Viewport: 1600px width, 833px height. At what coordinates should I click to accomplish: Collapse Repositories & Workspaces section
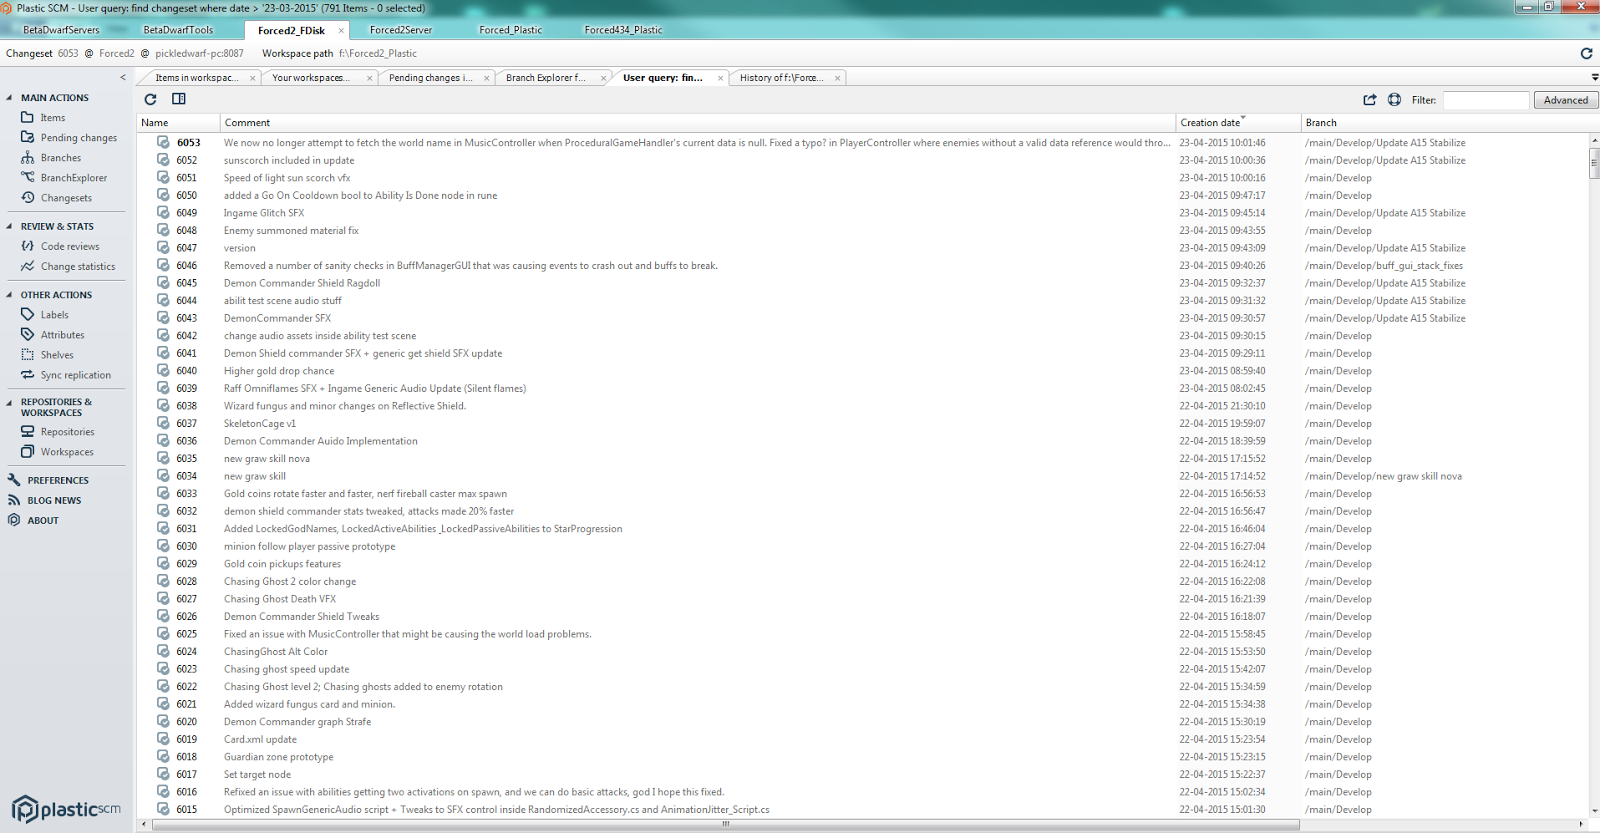pyautogui.click(x=9, y=402)
